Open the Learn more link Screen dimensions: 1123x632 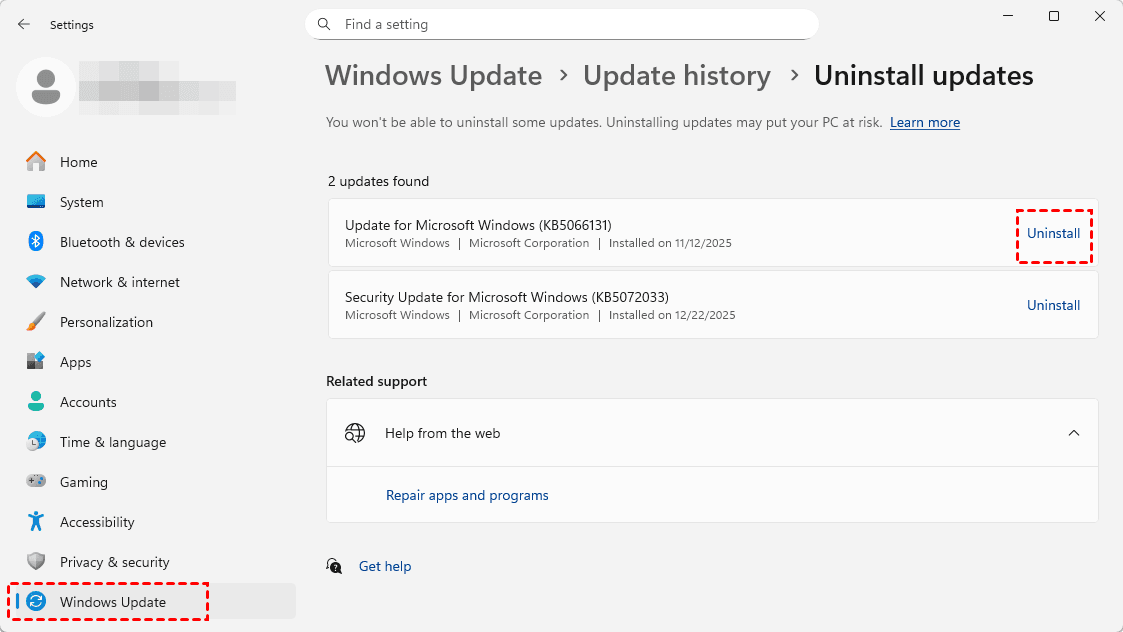click(924, 123)
